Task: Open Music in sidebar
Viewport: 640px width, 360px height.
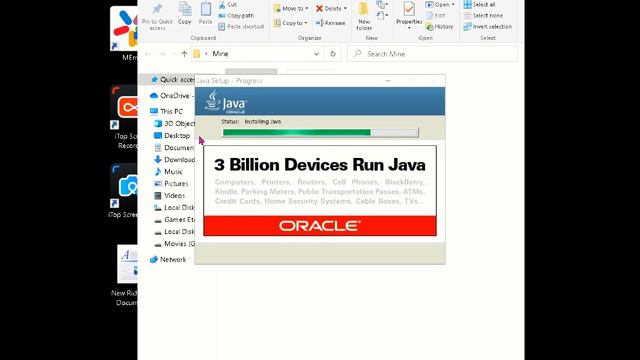Action: pos(169,172)
